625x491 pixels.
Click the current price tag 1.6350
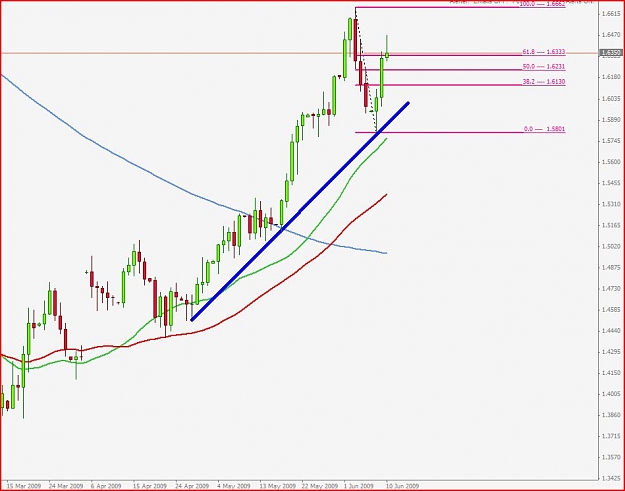coord(611,53)
